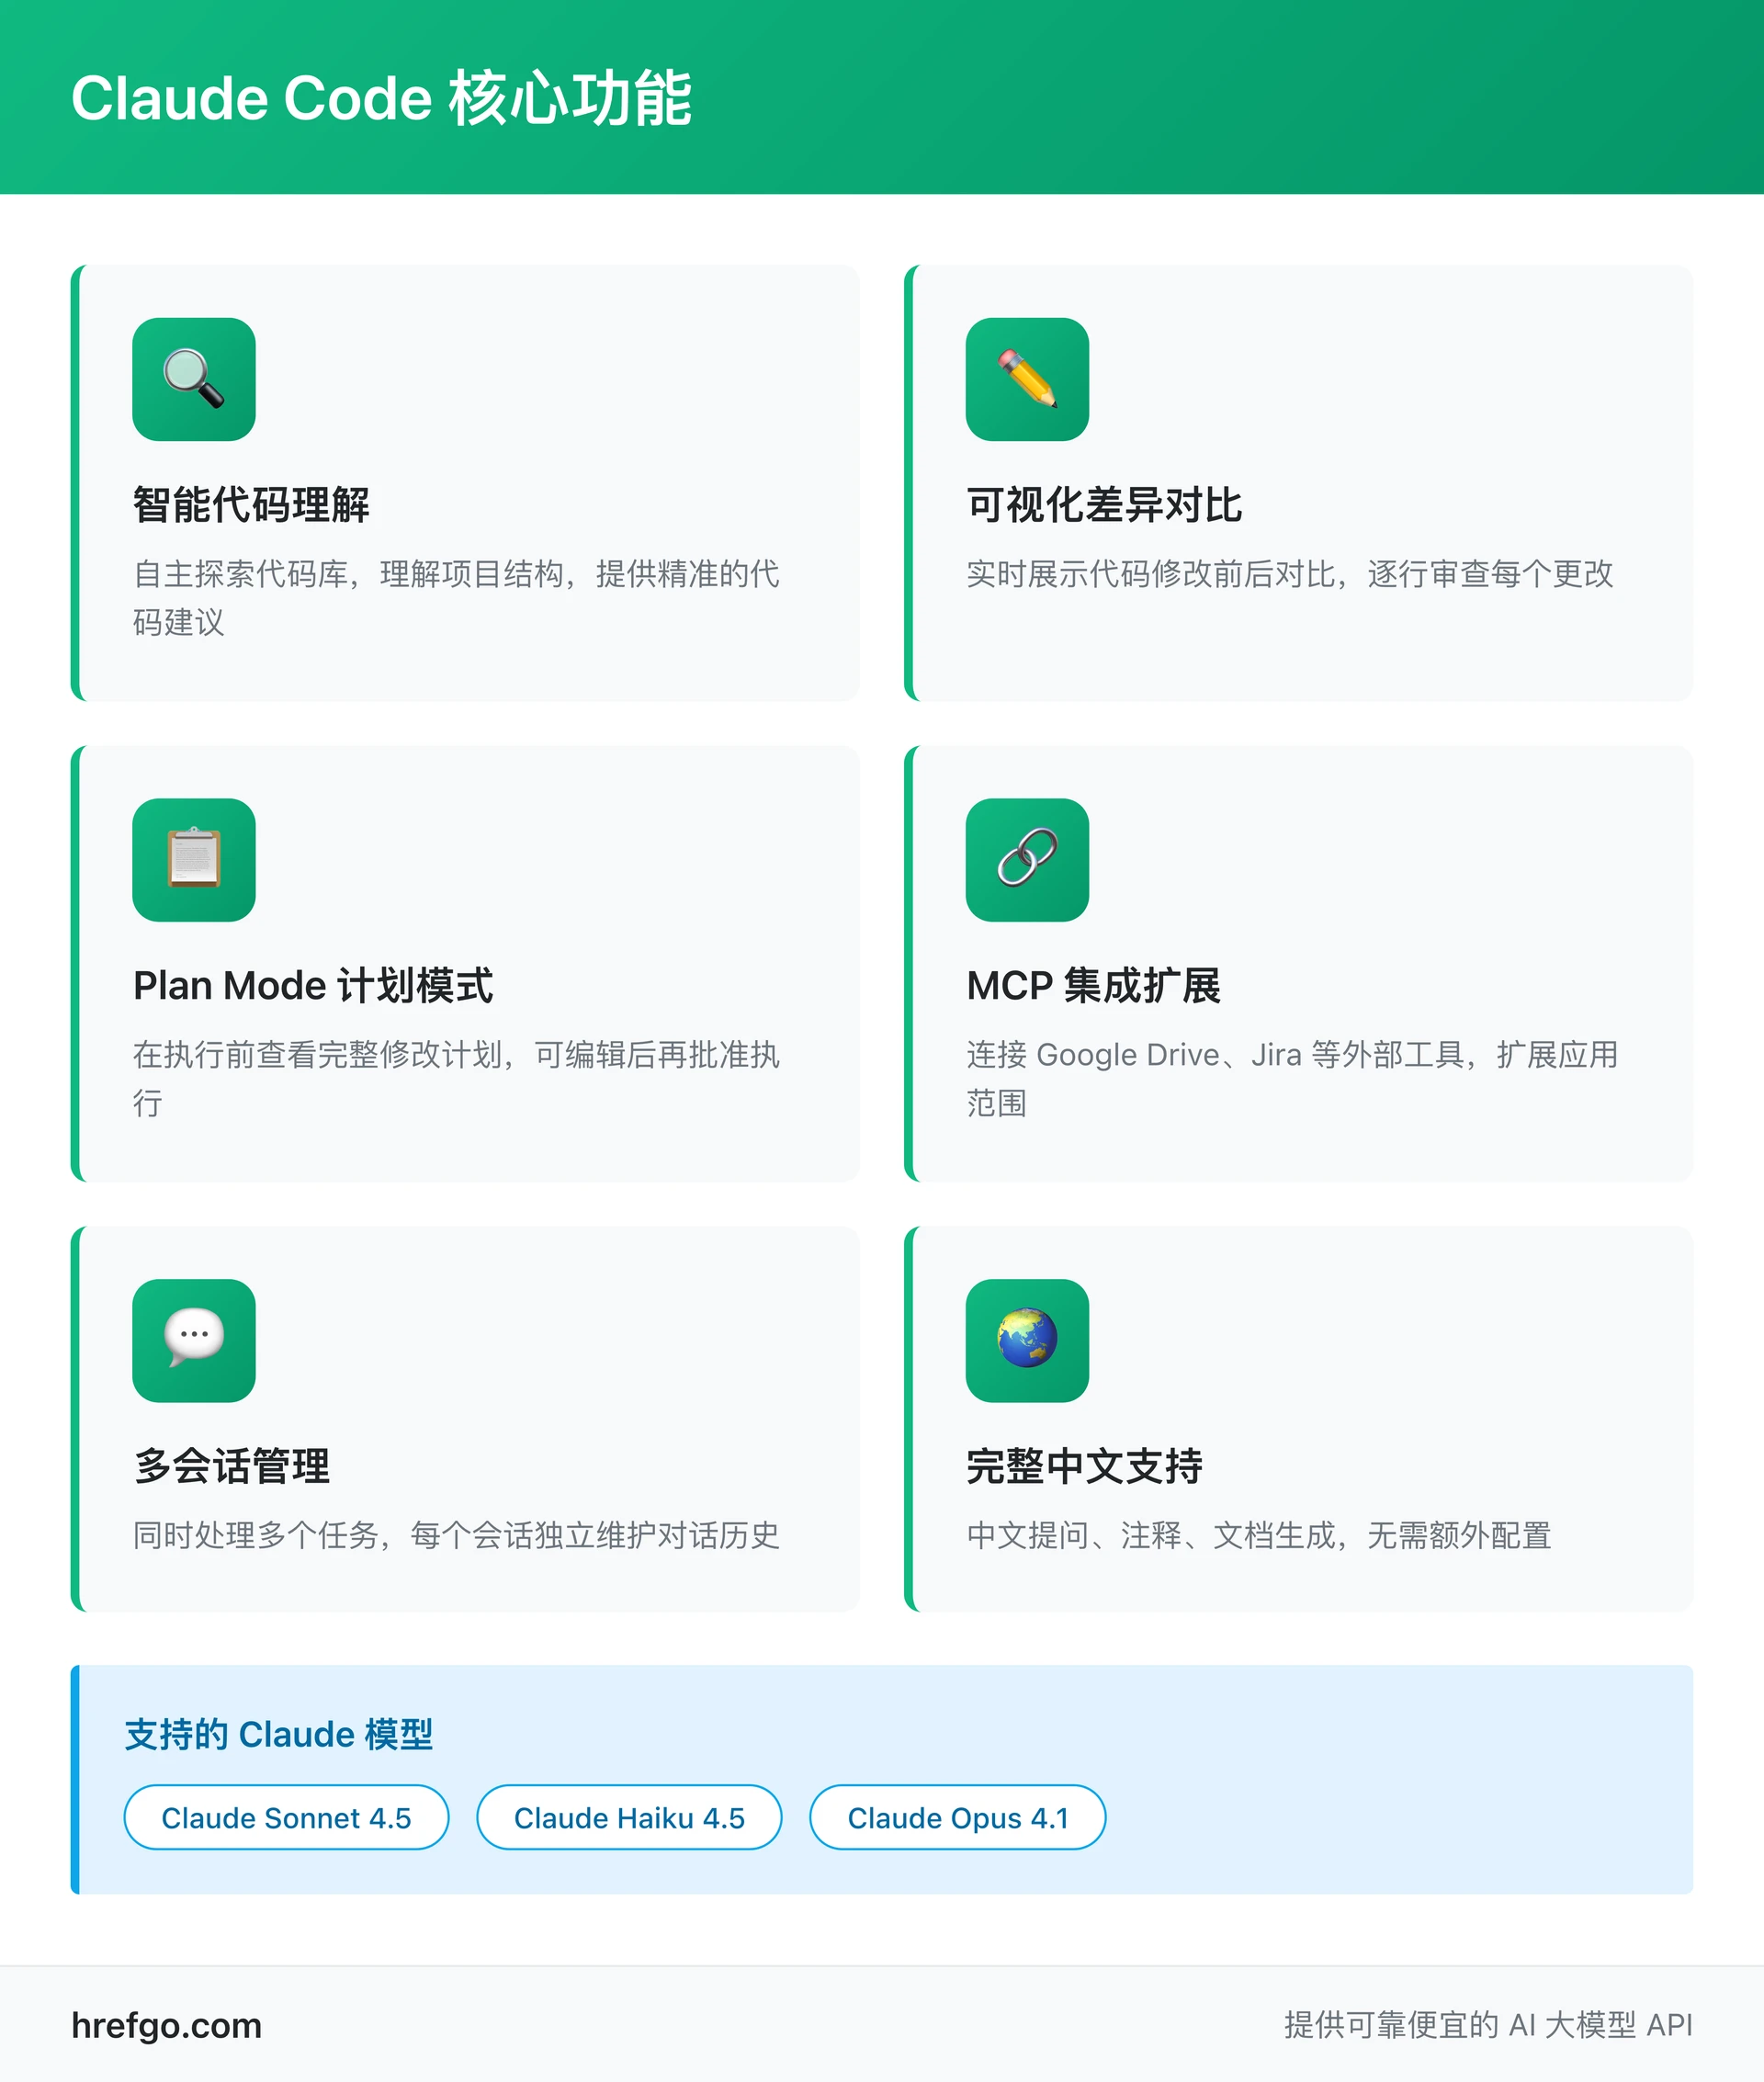Image resolution: width=1764 pixels, height=2082 pixels.
Task: Select the clipboard icon for Plan Mode
Action: [x=193, y=862]
